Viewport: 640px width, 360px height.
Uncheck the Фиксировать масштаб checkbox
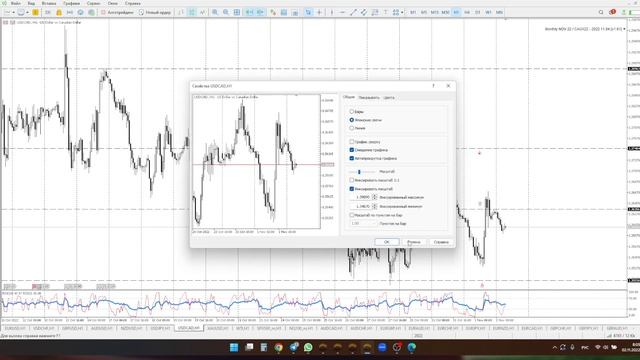coord(351,189)
